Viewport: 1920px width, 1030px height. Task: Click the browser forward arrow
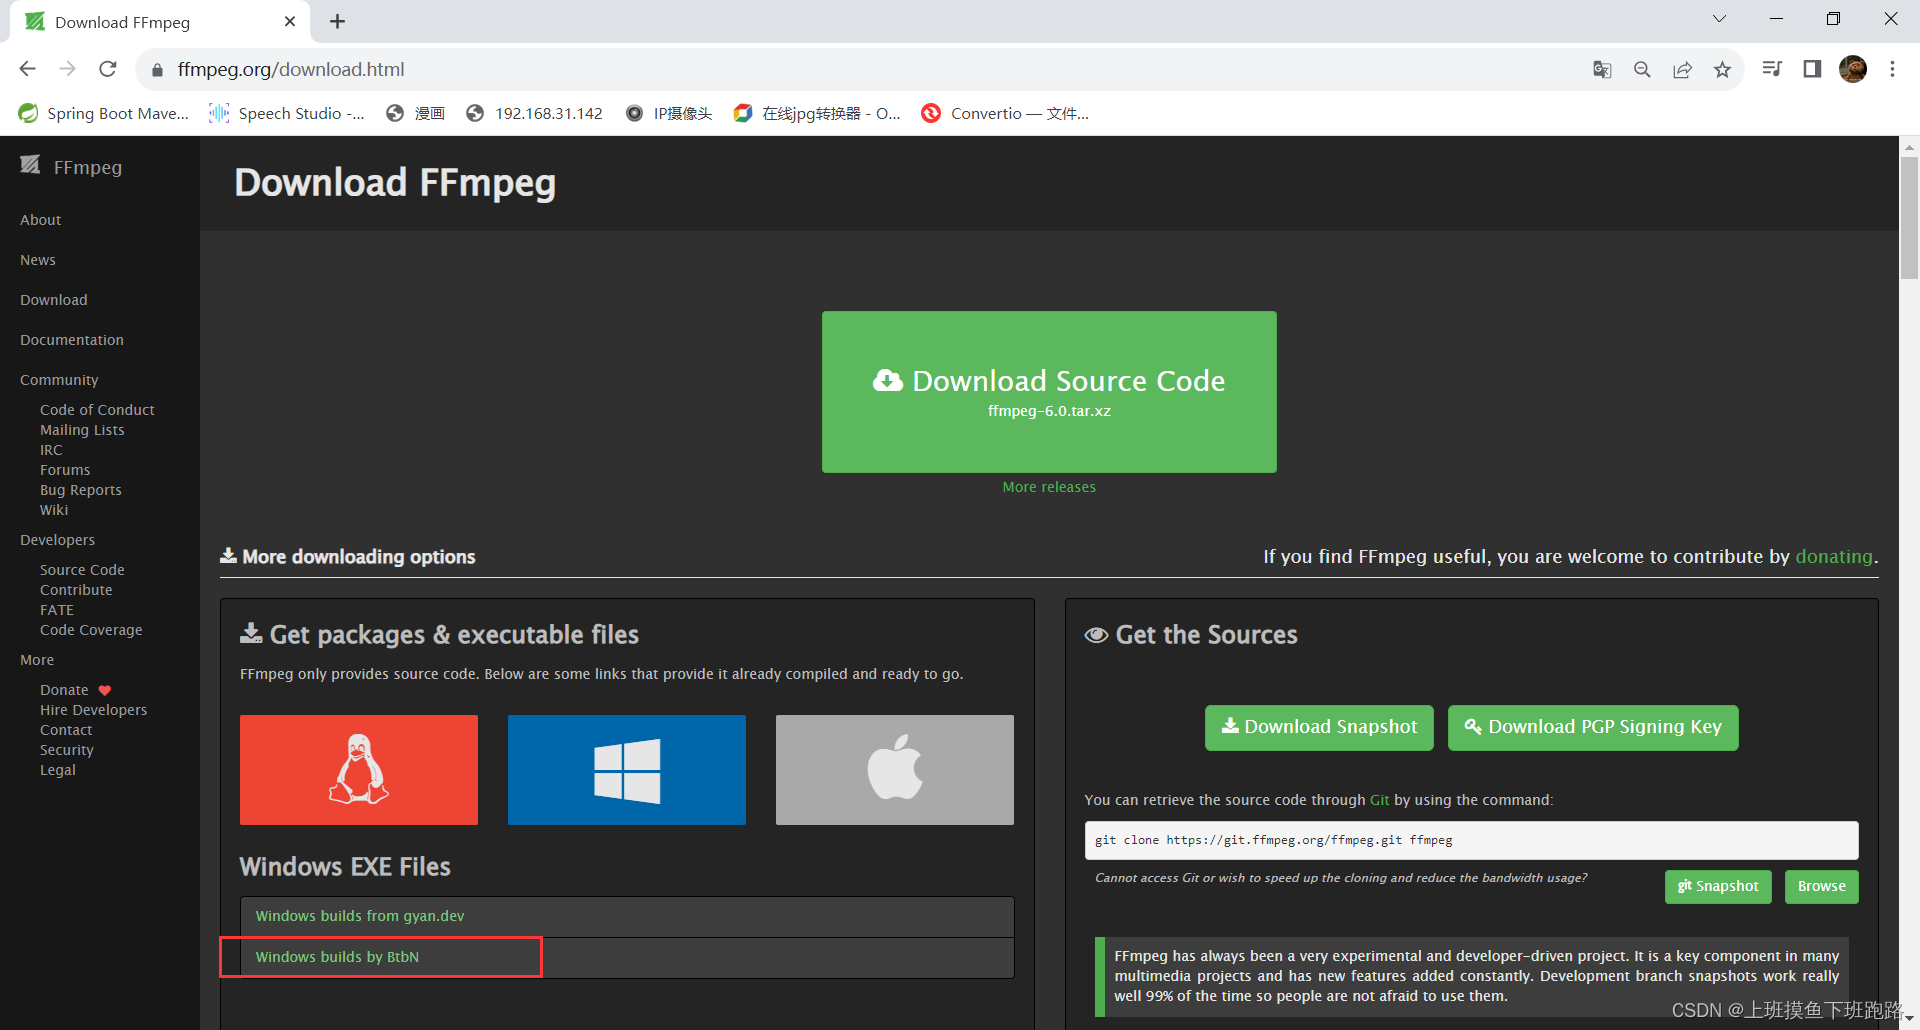click(68, 69)
